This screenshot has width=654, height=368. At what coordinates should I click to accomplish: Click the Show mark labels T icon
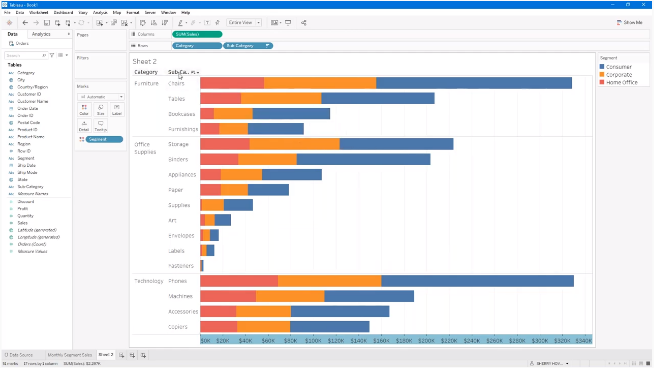[207, 23]
